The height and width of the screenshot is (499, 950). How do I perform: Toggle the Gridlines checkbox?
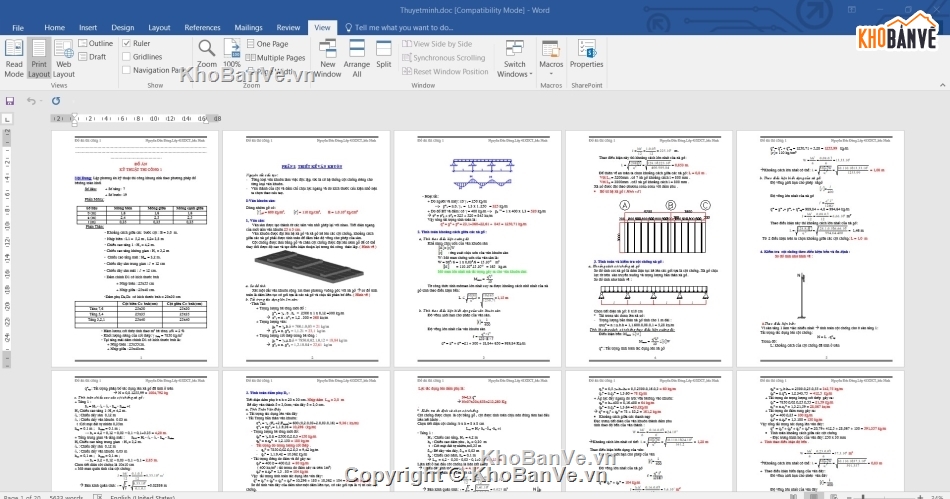pyautogui.click(x=126, y=56)
